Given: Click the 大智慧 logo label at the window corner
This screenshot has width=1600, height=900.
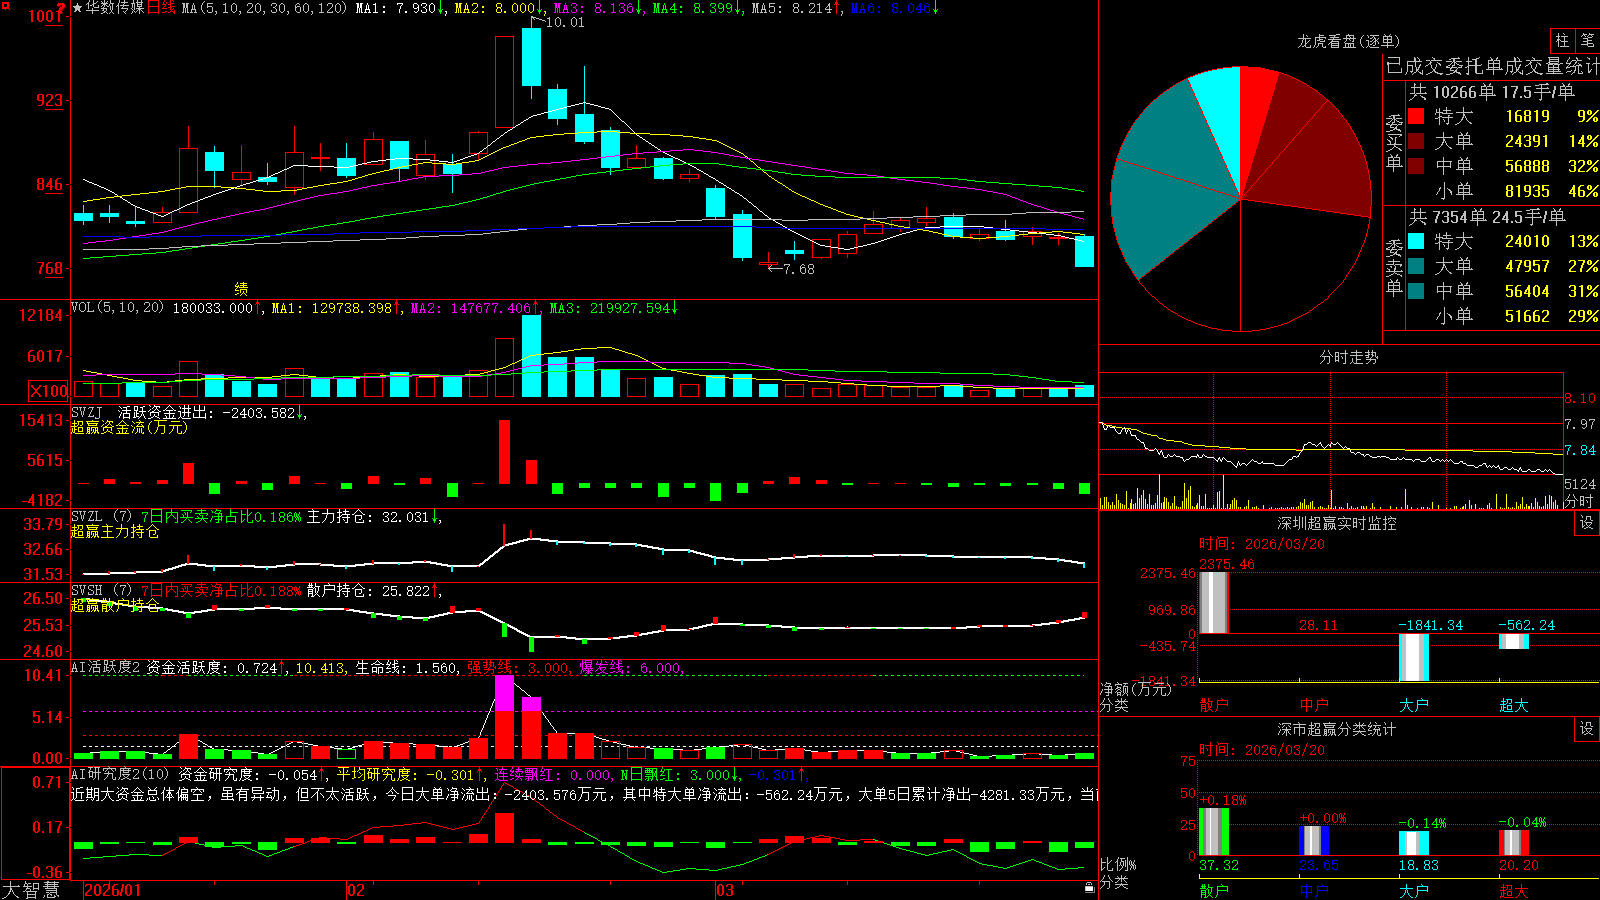Looking at the screenshot, I should [31, 890].
